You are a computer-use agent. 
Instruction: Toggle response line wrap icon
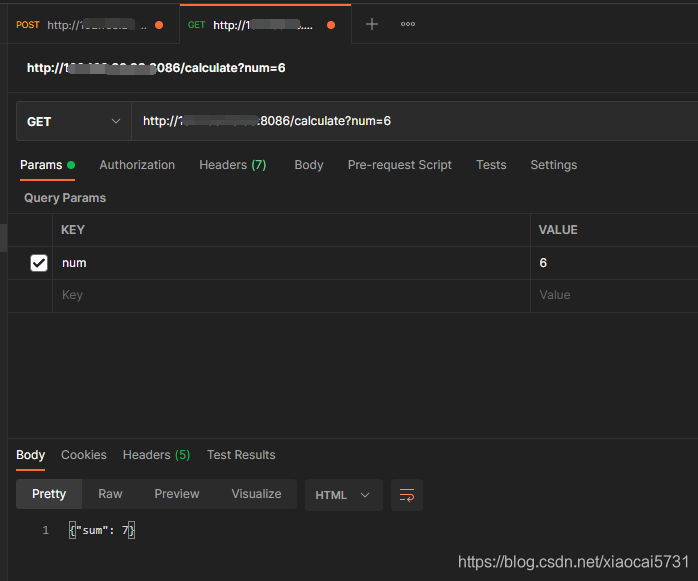(x=407, y=495)
